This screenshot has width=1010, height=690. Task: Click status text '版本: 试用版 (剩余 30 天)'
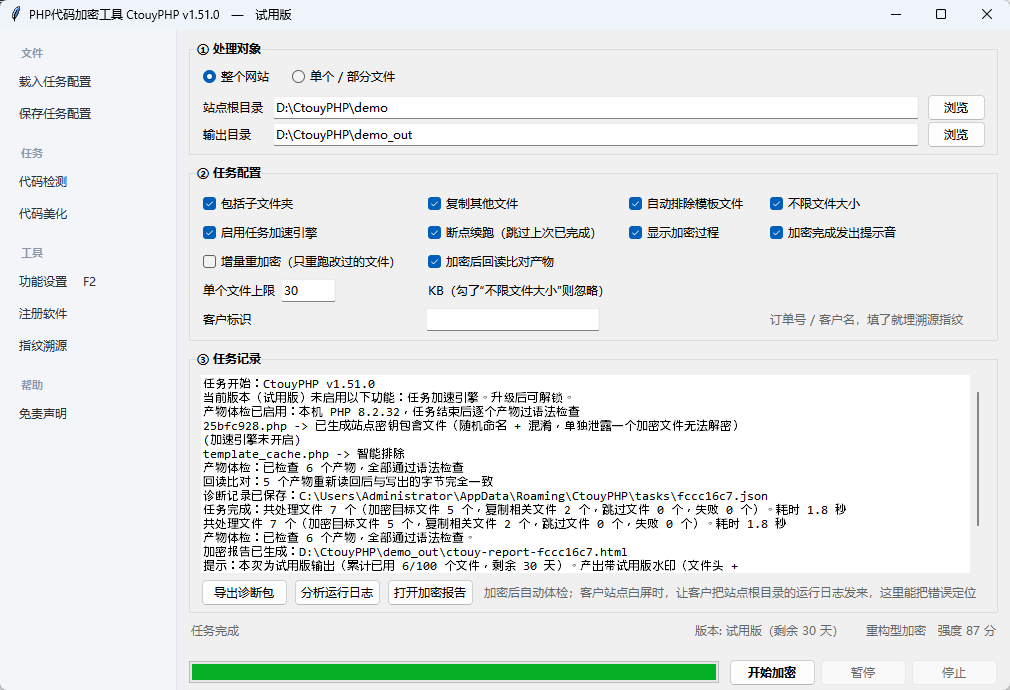click(766, 631)
